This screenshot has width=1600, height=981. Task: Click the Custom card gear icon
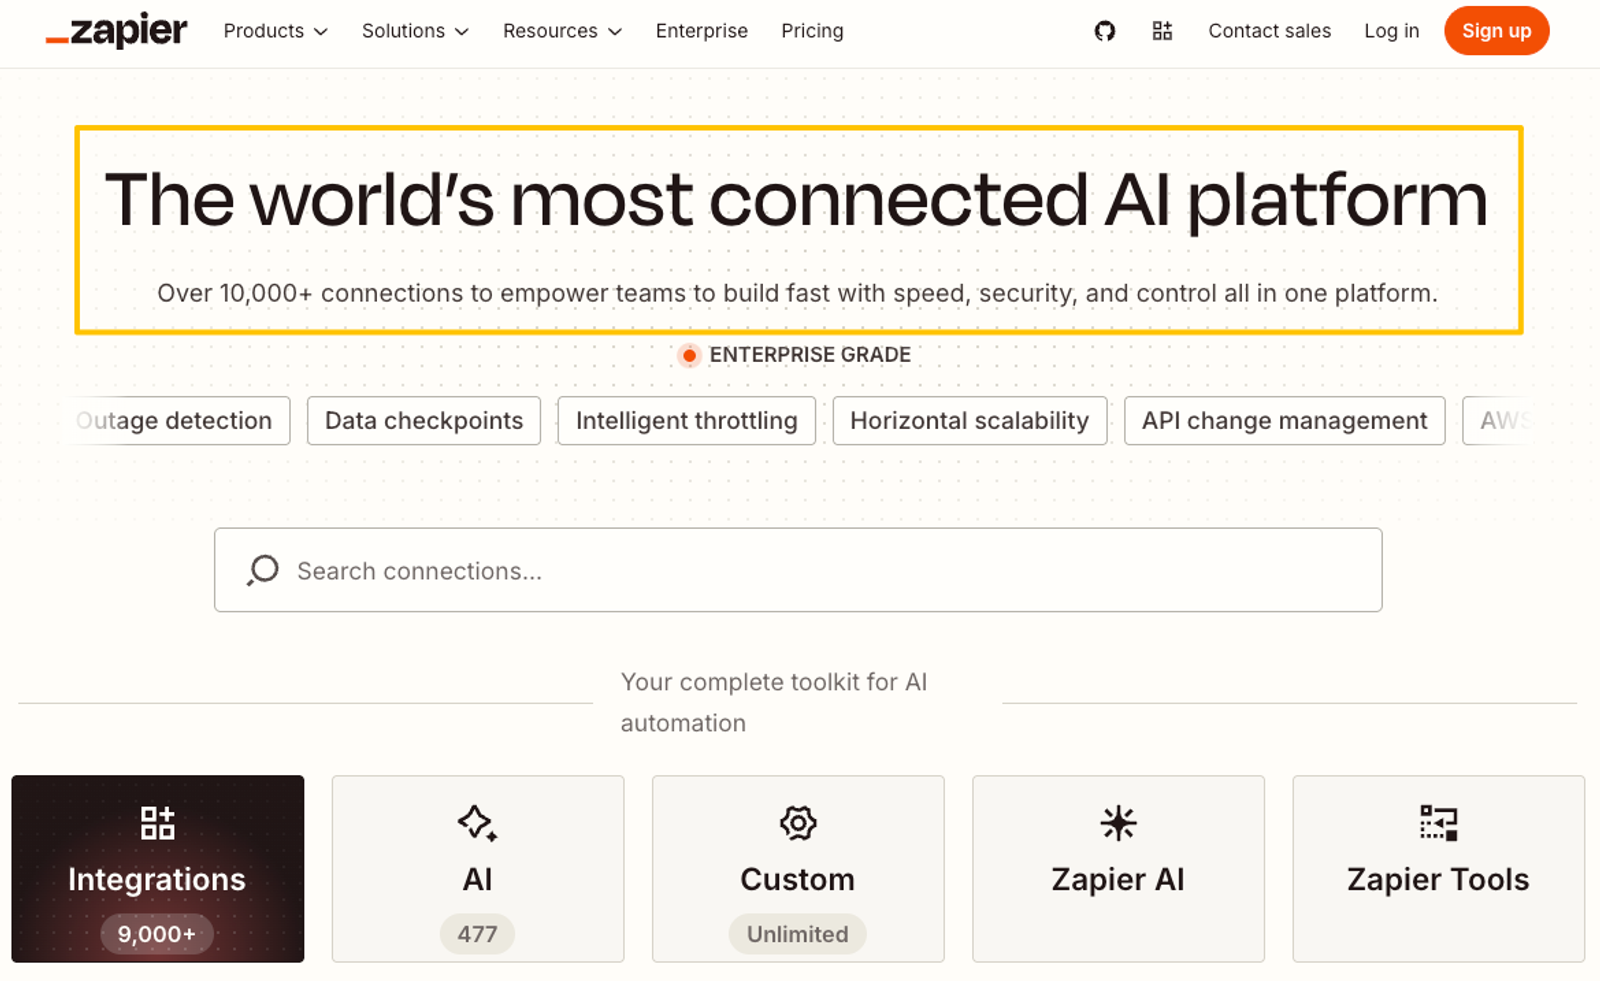click(x=798, y=823)
